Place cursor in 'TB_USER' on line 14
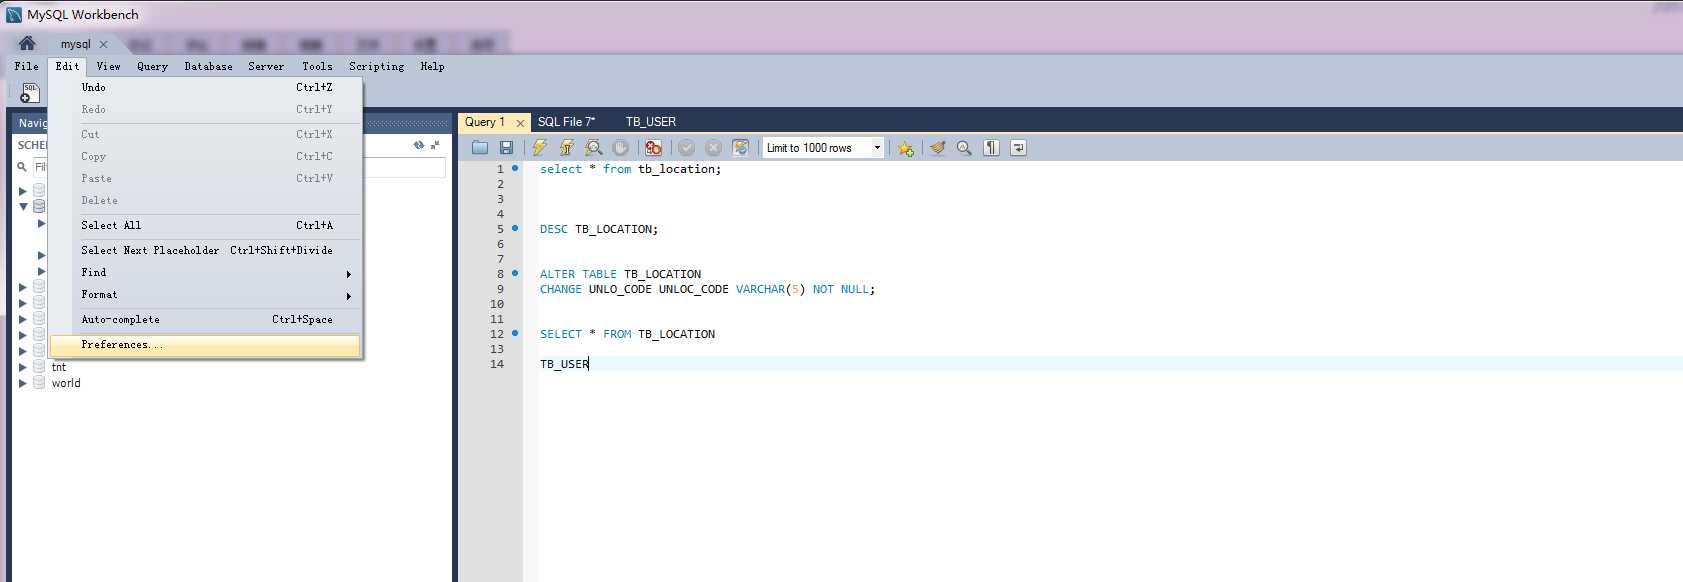The image size is (1683, 582). click(564, 364)
